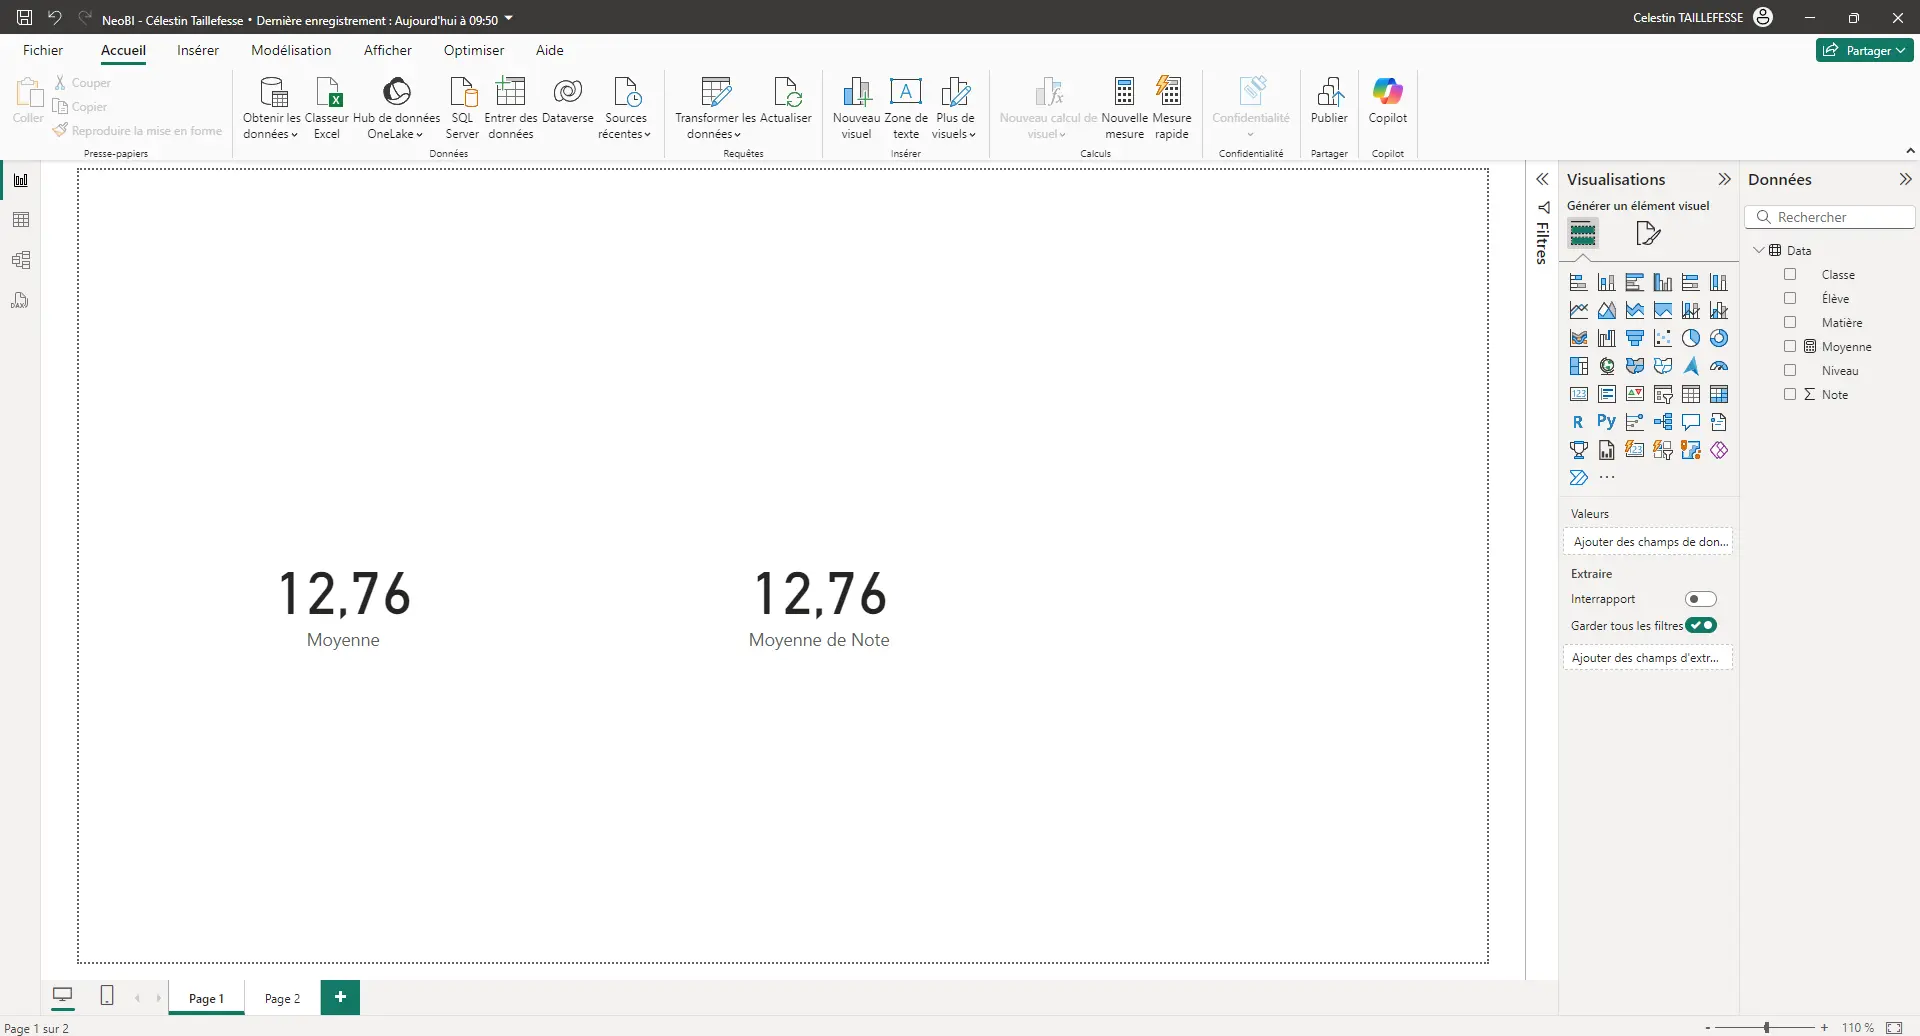Choose the funnel chart visual

[1635, 339]
